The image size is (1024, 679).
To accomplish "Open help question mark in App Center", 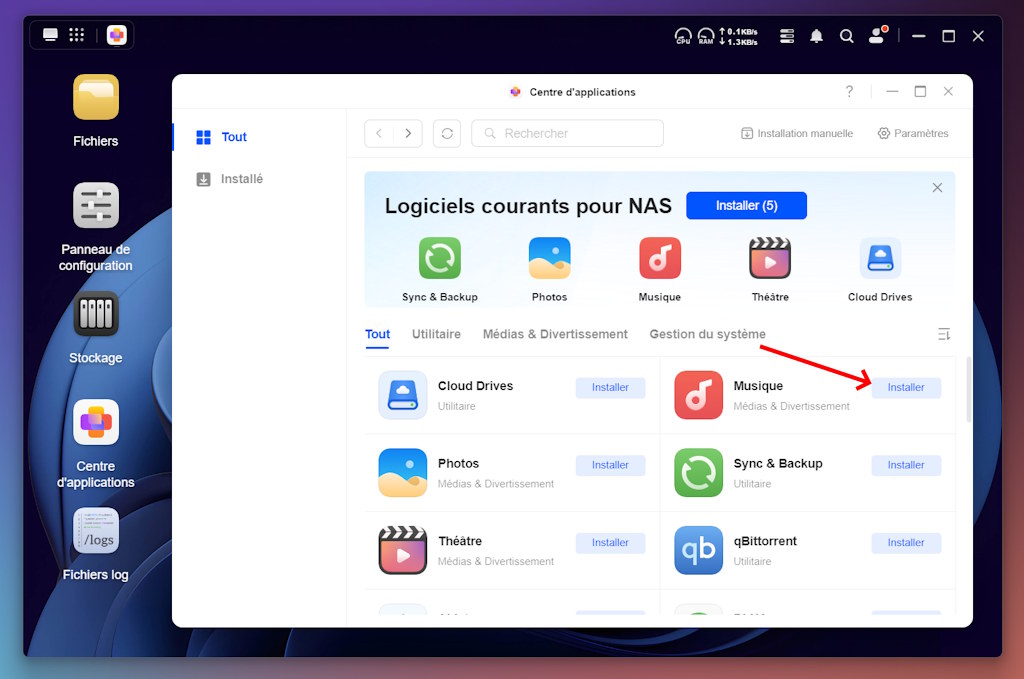I will 849,91.
